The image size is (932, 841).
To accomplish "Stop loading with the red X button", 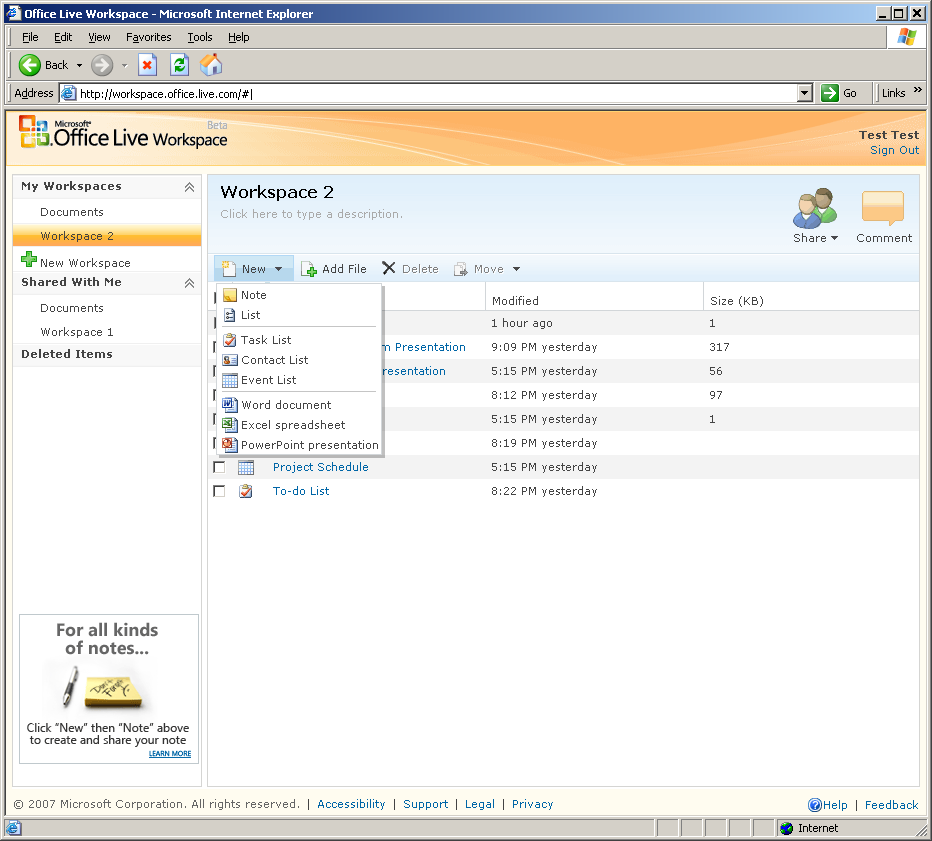I will point(147,65).
